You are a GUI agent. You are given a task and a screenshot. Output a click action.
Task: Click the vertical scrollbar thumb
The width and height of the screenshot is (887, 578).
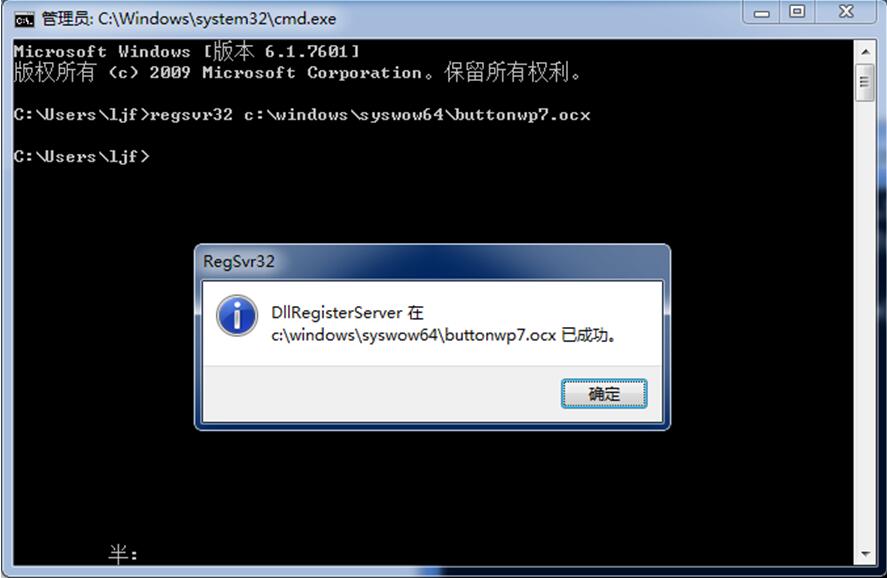[x=864, y=83]
